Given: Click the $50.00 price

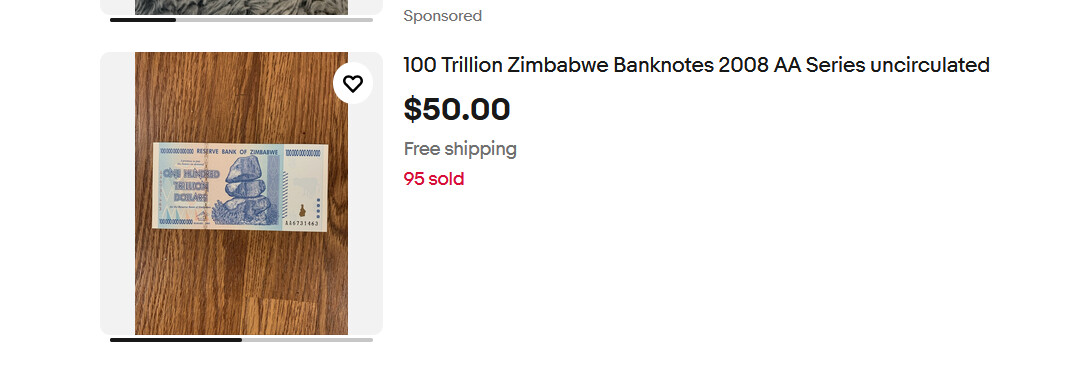Looking at the screenshot, I should 457,109.
